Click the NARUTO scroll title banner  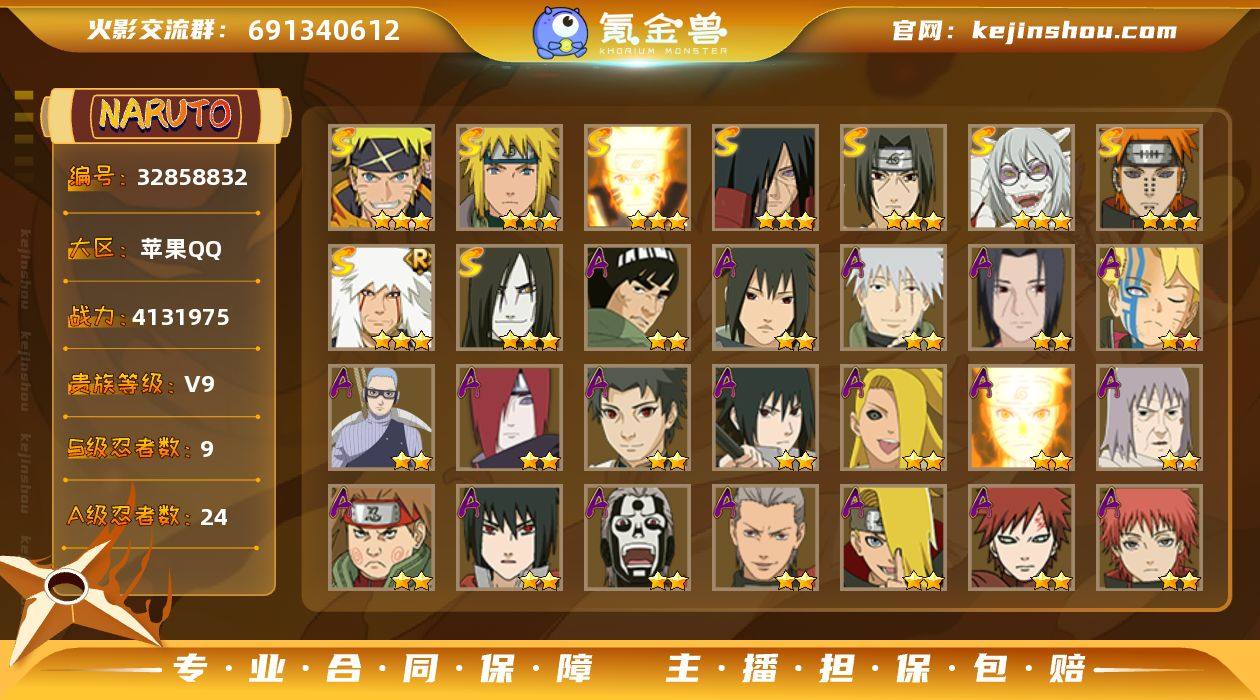pos(166,115)
